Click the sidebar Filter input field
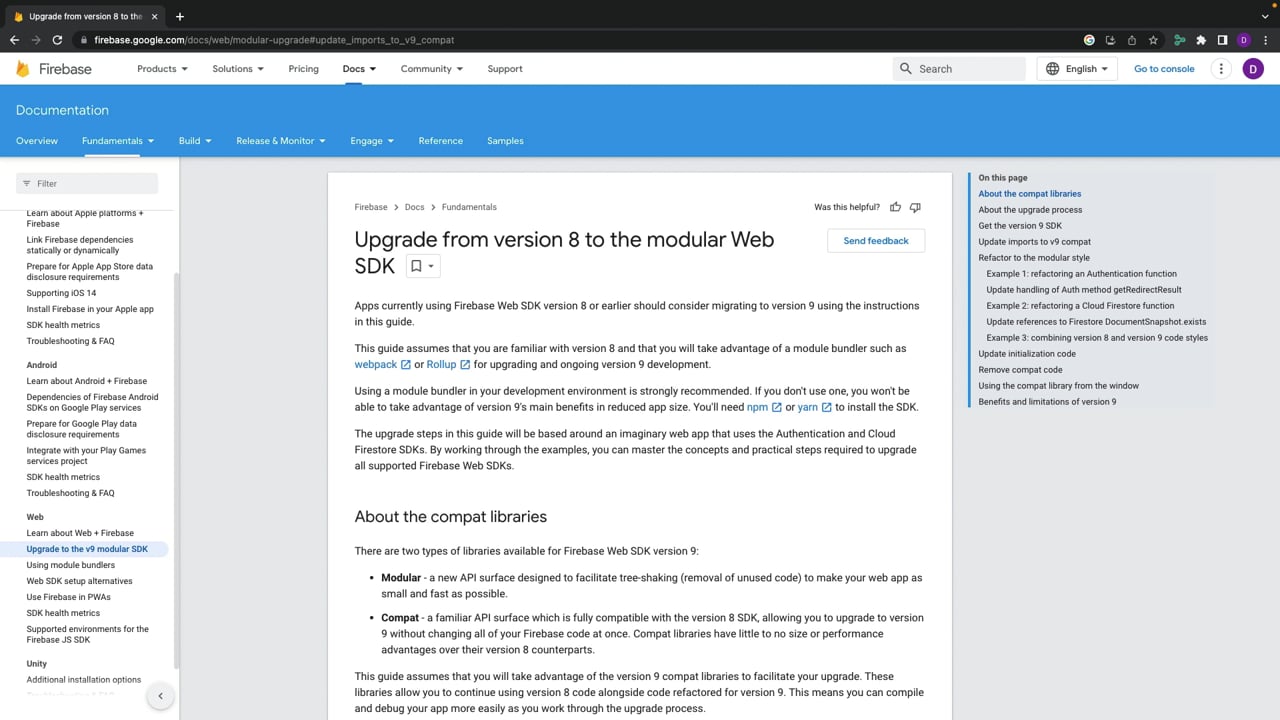The image size is (1280, 720). pos(87,184)
